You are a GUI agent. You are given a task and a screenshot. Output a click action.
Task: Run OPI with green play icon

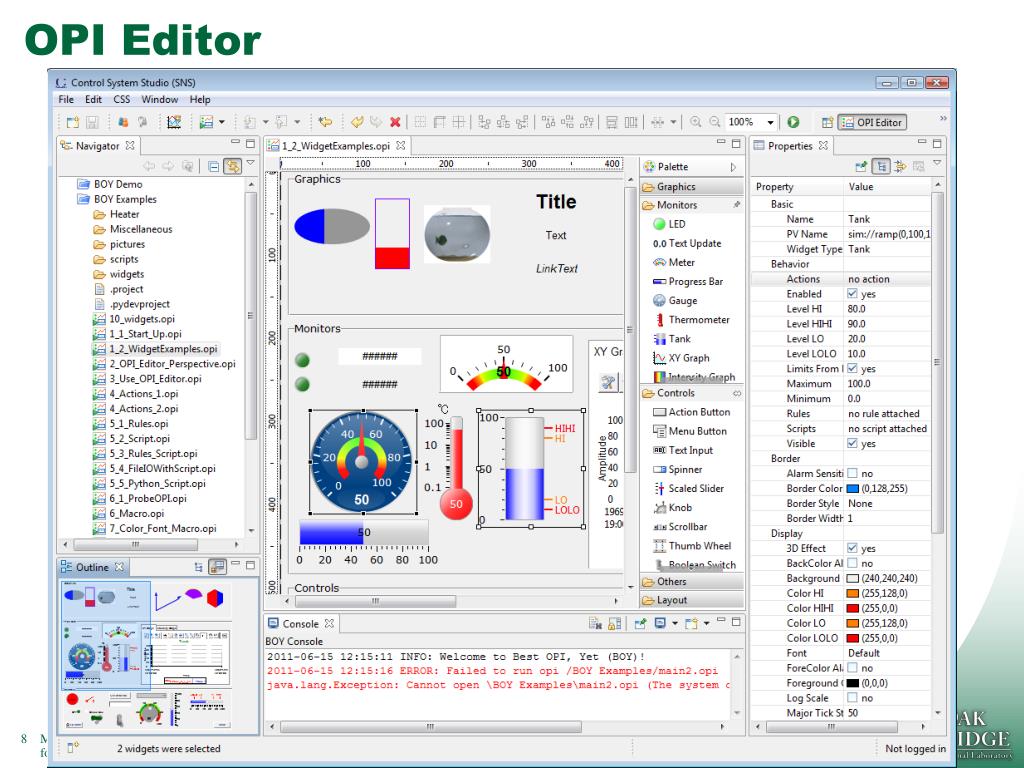pos(793,122)
